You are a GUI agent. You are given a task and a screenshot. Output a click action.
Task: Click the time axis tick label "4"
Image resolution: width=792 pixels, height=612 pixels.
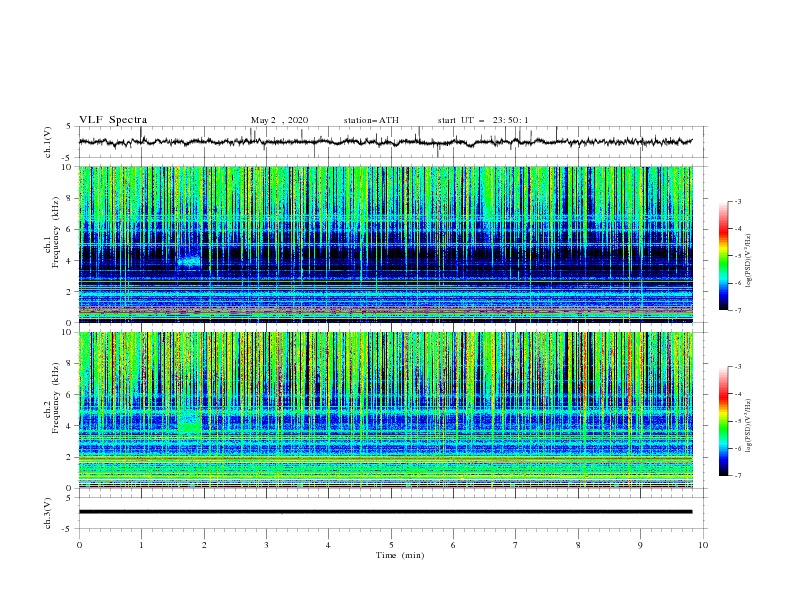pyautogui.click(x=328, y=545)
